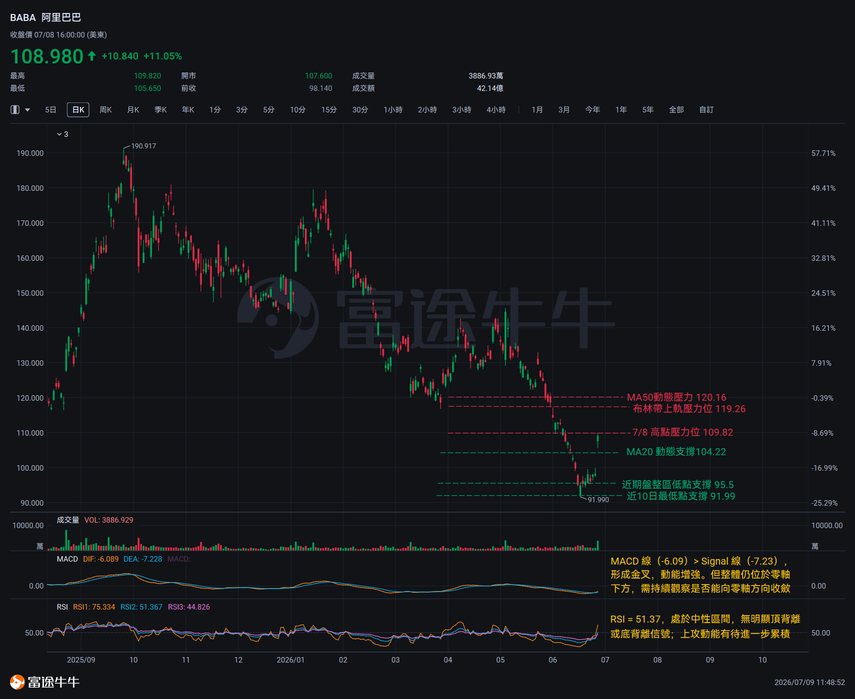
Task: Click the volume value 3886.93萬
Action: 485,76
